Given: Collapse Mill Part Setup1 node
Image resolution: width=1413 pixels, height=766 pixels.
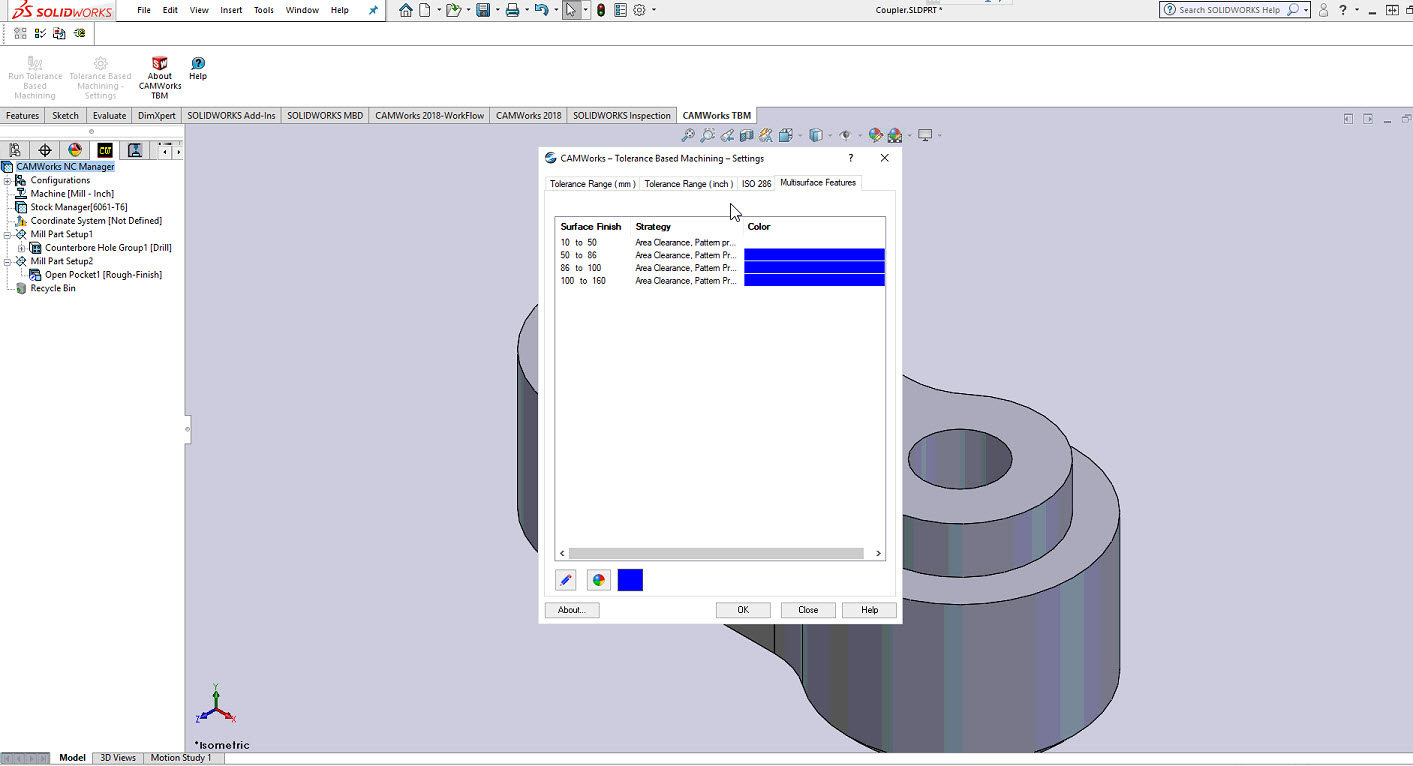Looking at the screenshot, I should point(7,235).
